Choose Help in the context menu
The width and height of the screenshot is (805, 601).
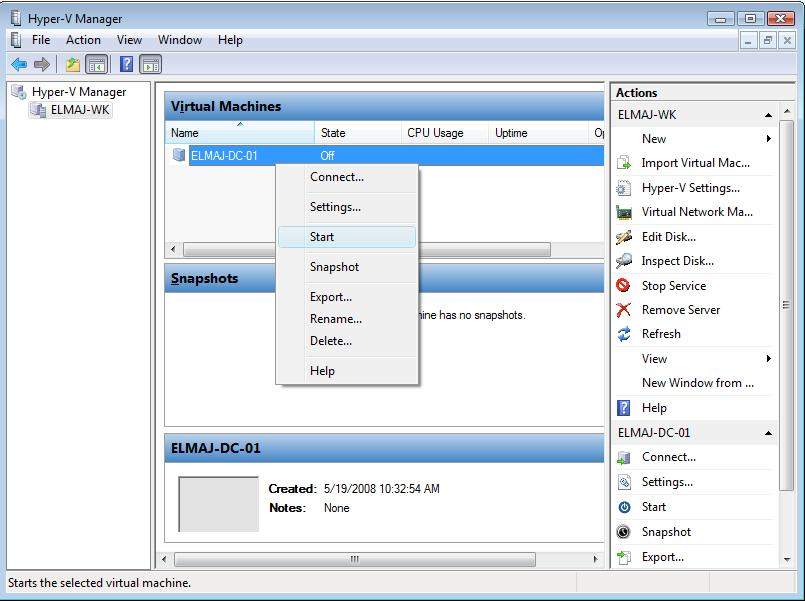(347, 371)
